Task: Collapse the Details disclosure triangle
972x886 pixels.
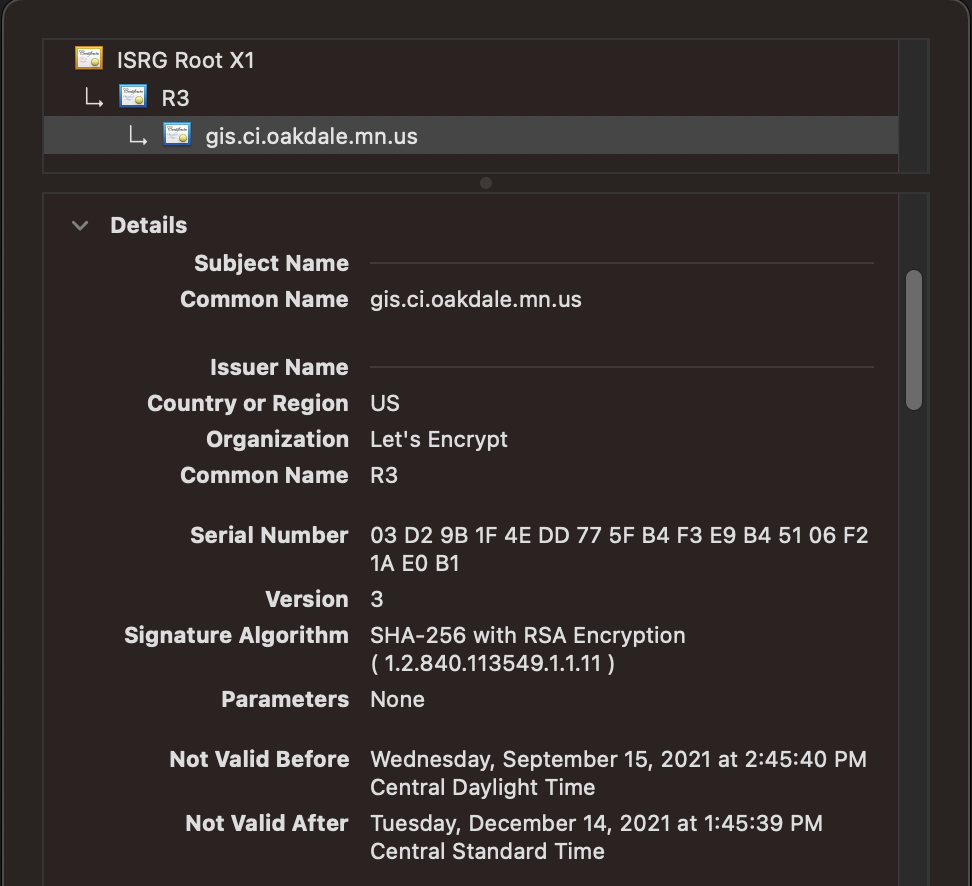Action: (80, 226)
